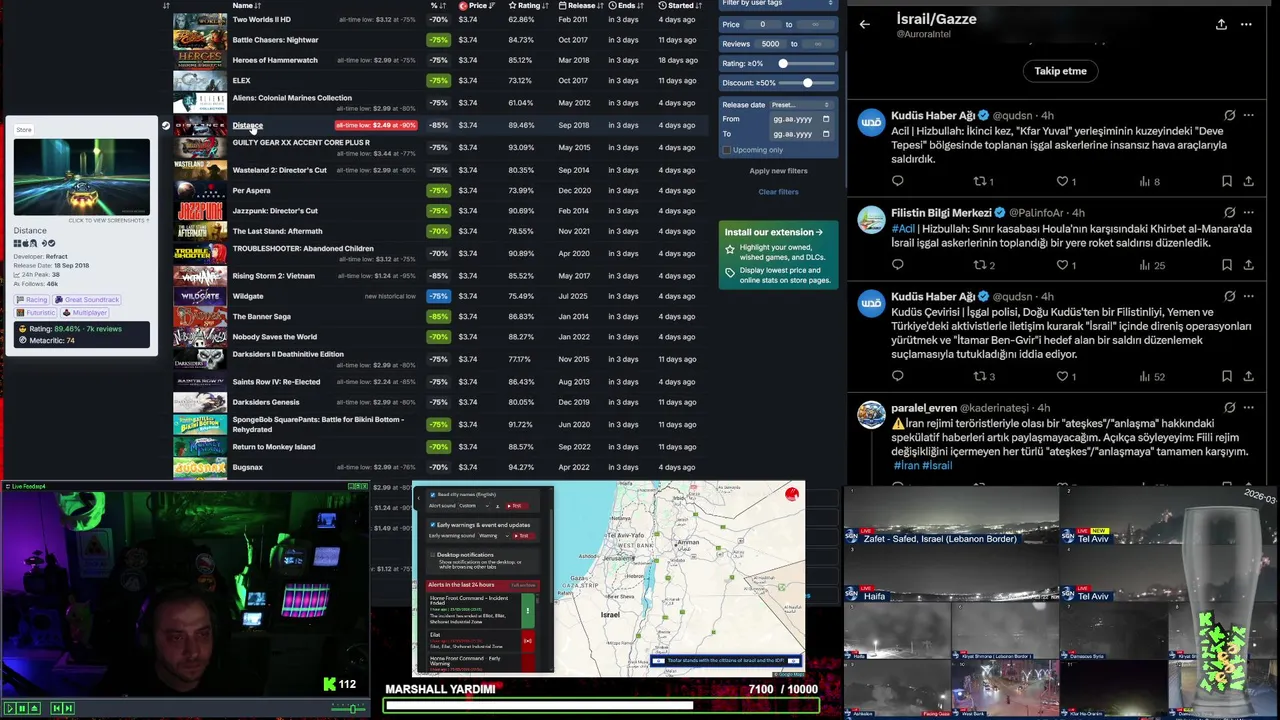Open the İsrail/Gazze list's three-dot menu
Image resolution: width=1280 pixels, height=720 pixels.
tap(1246, 24)
